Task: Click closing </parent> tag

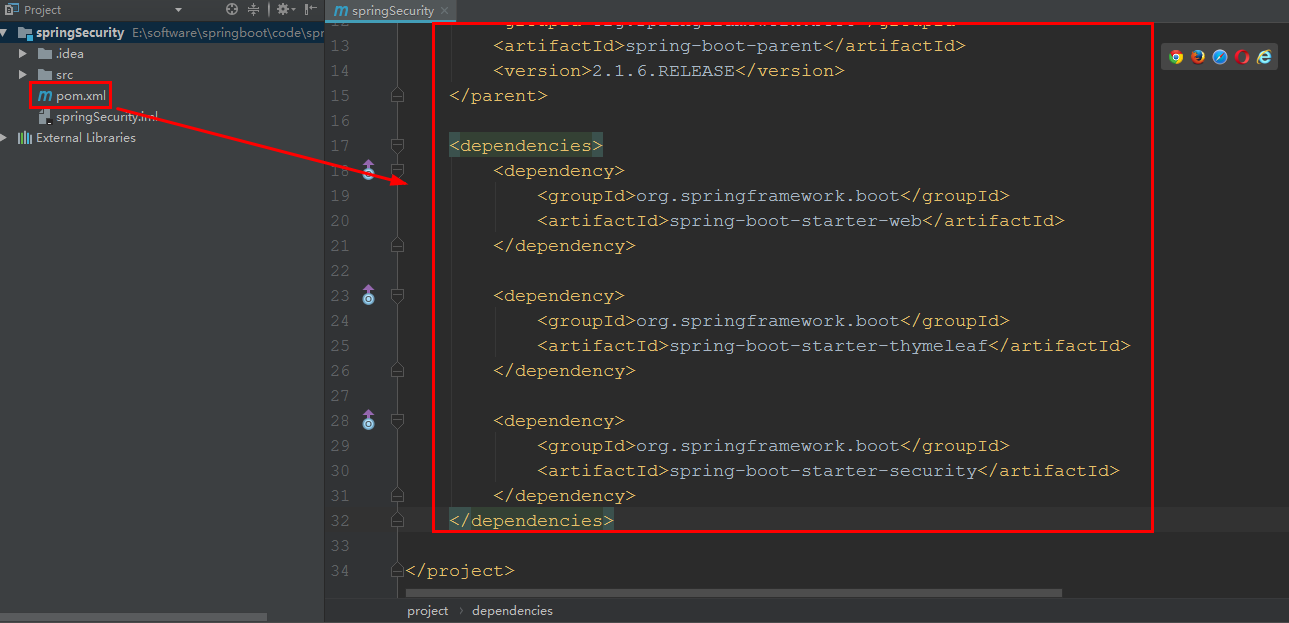Action: coord(498,96)
